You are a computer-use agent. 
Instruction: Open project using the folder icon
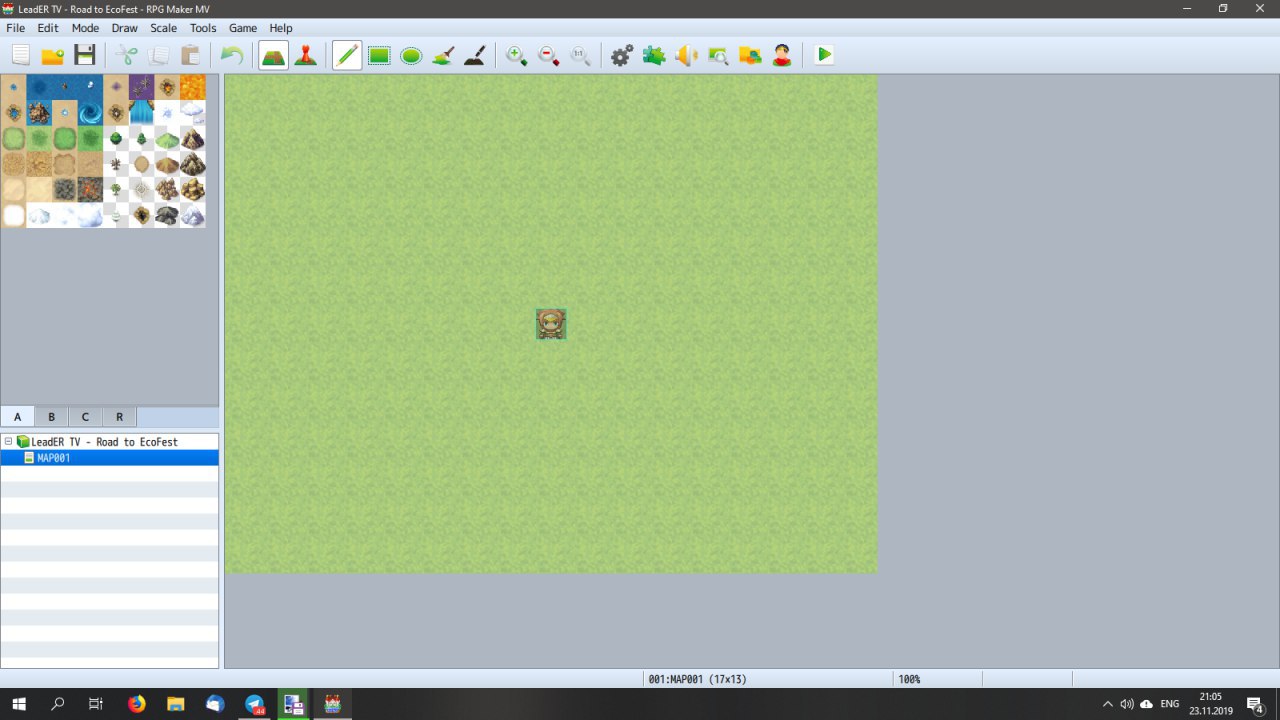pyautogui.click(x=52, y=55)
